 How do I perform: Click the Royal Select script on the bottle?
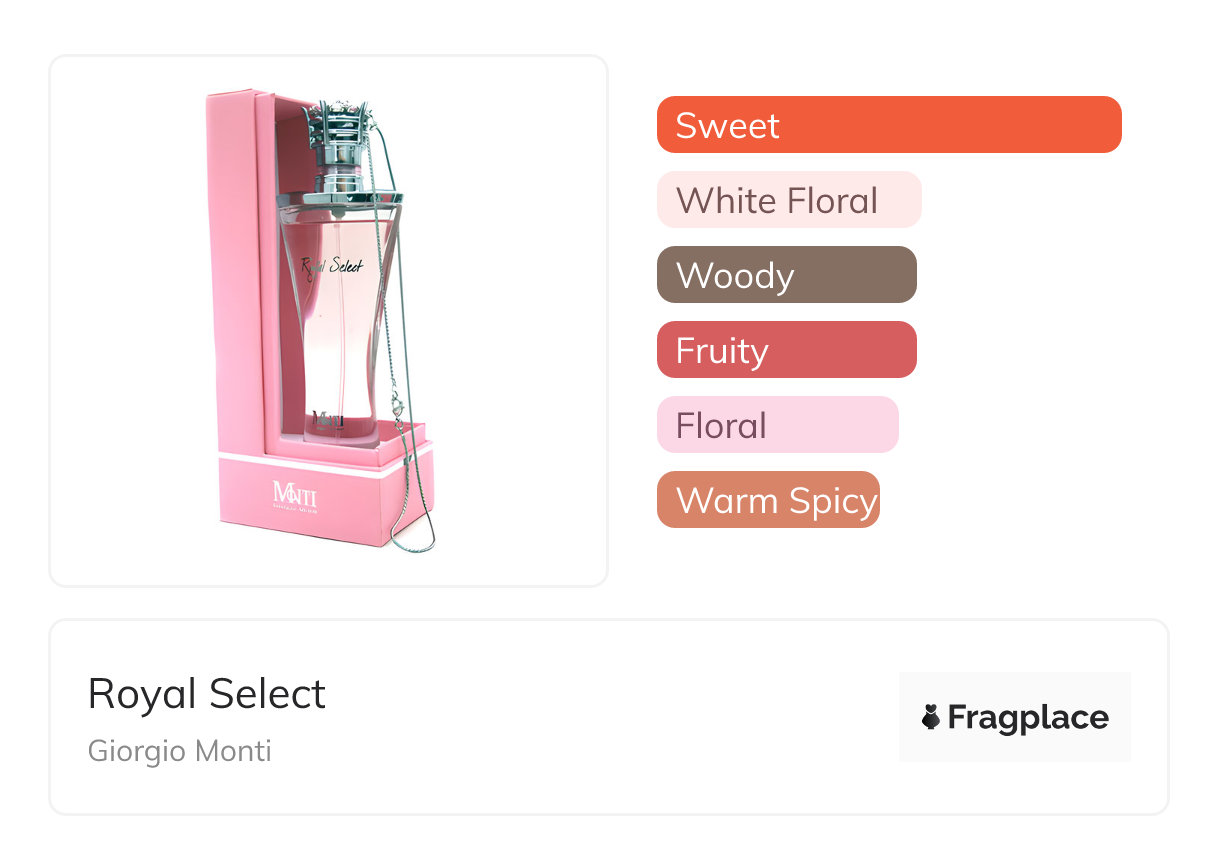[332, 266]
